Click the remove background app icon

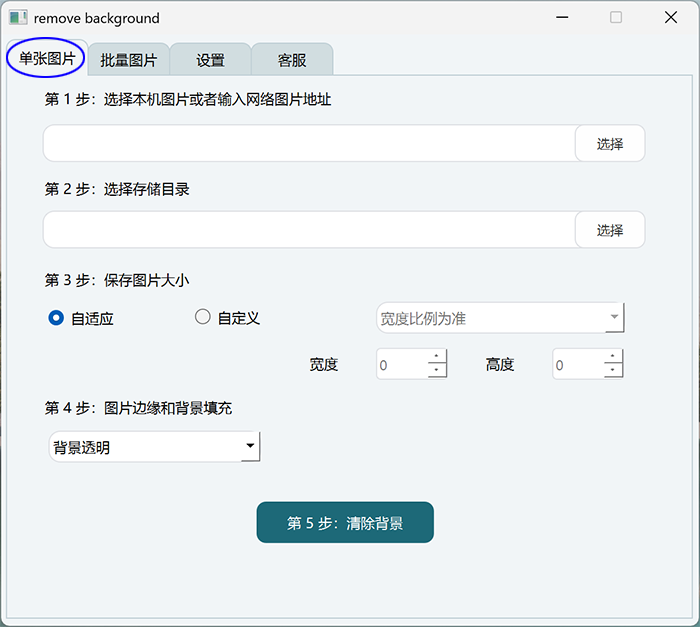(x=18, y=18)
